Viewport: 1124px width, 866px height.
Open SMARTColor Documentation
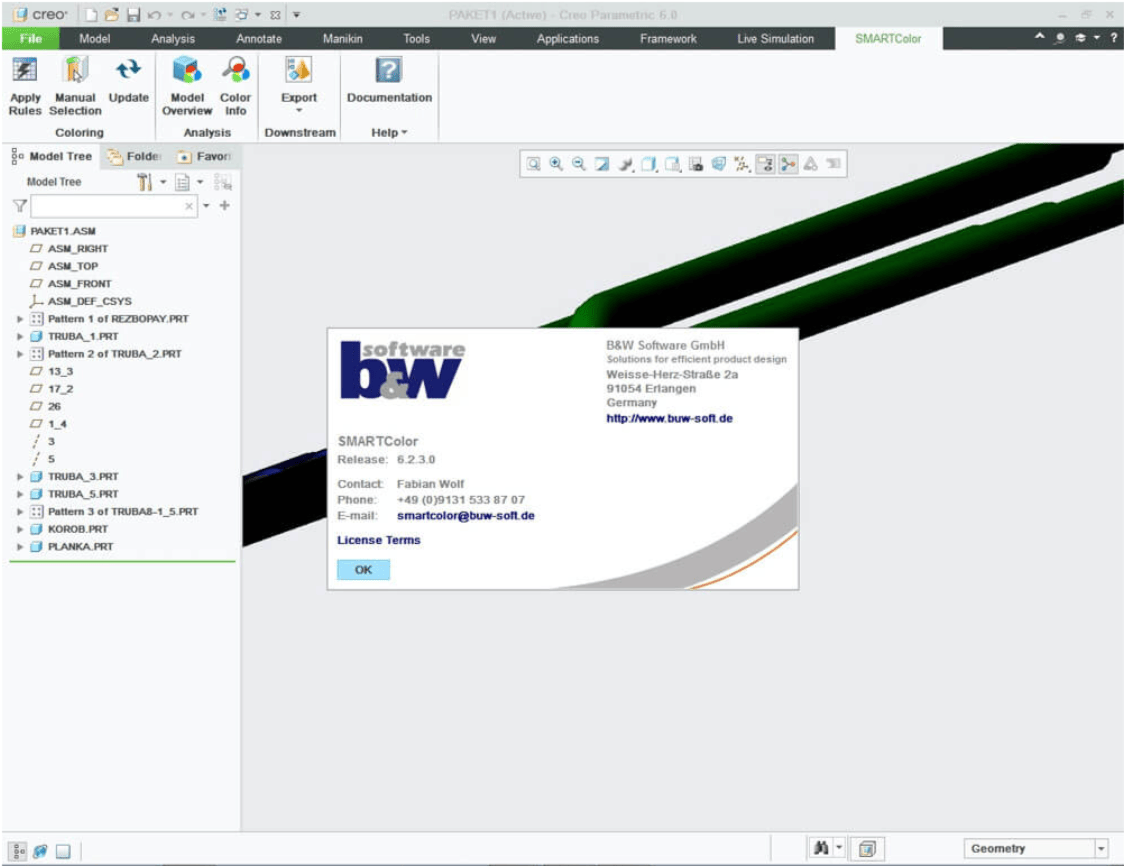tap(389, 80)
